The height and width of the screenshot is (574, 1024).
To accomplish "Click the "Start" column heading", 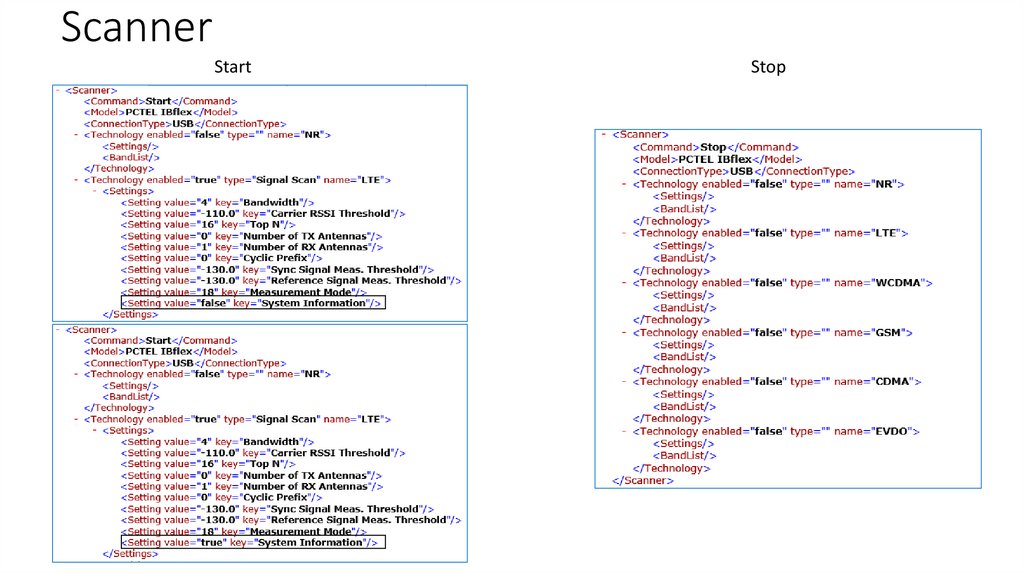I will tap(232, 67).
